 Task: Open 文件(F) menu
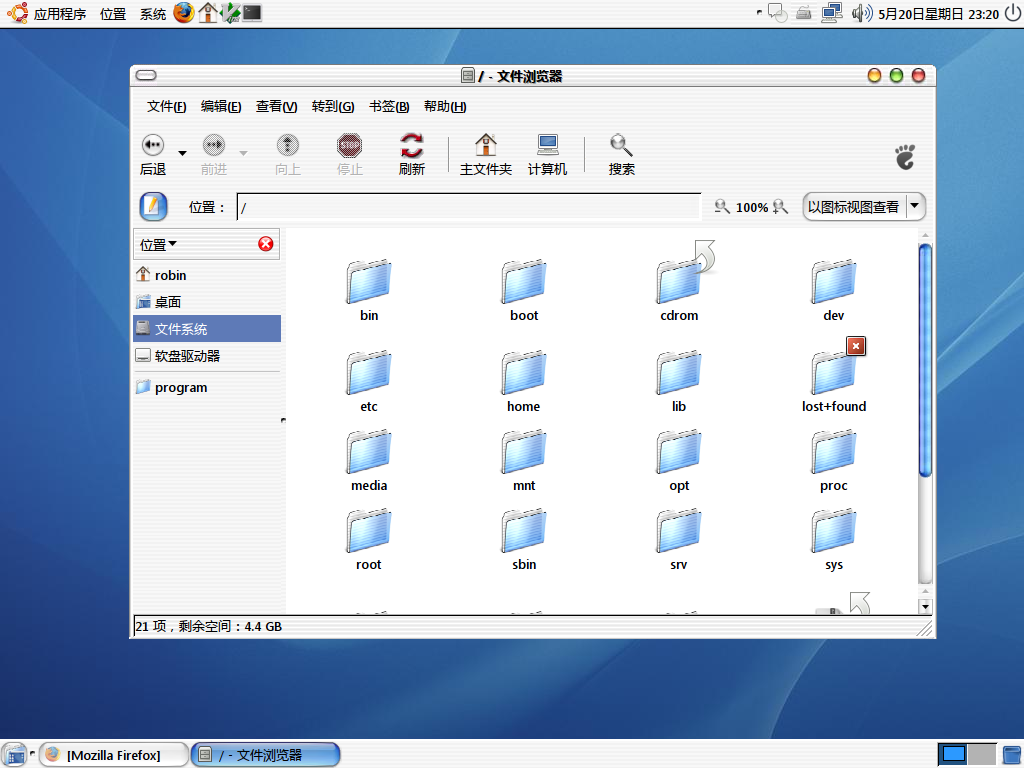coord(167,106)
